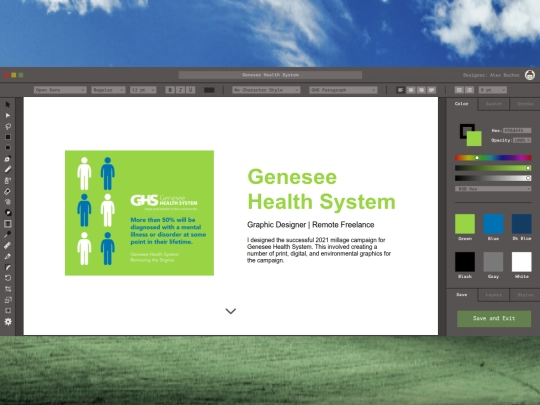The height and width of the screenshot is (405, 540).
Task: Choose the Rectangle shape tool
Action: click(x=8, y=137)
